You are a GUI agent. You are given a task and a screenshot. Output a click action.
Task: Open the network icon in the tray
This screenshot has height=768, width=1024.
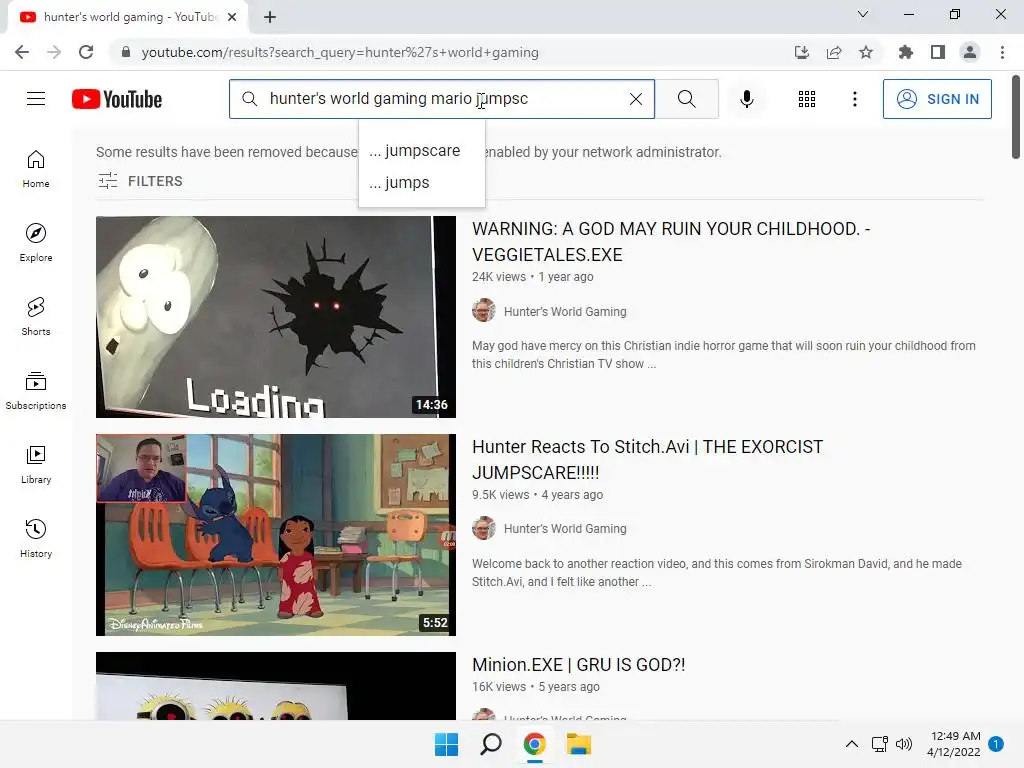pos(879,744)
